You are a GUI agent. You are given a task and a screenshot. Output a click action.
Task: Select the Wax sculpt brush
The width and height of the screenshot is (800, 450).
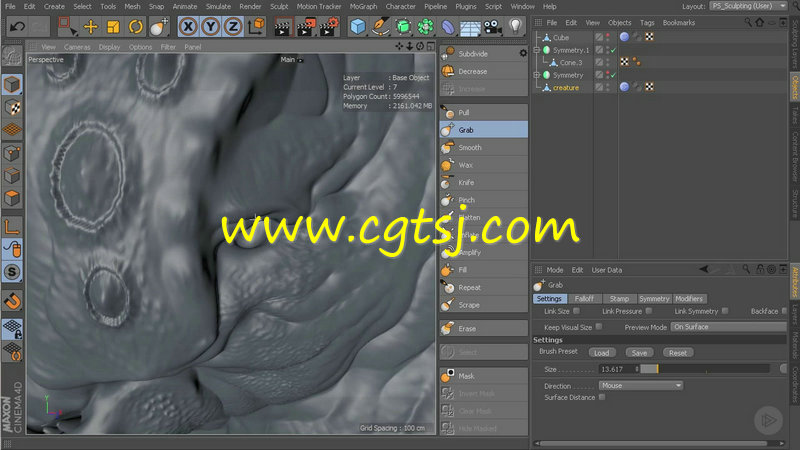click(484, 165)
